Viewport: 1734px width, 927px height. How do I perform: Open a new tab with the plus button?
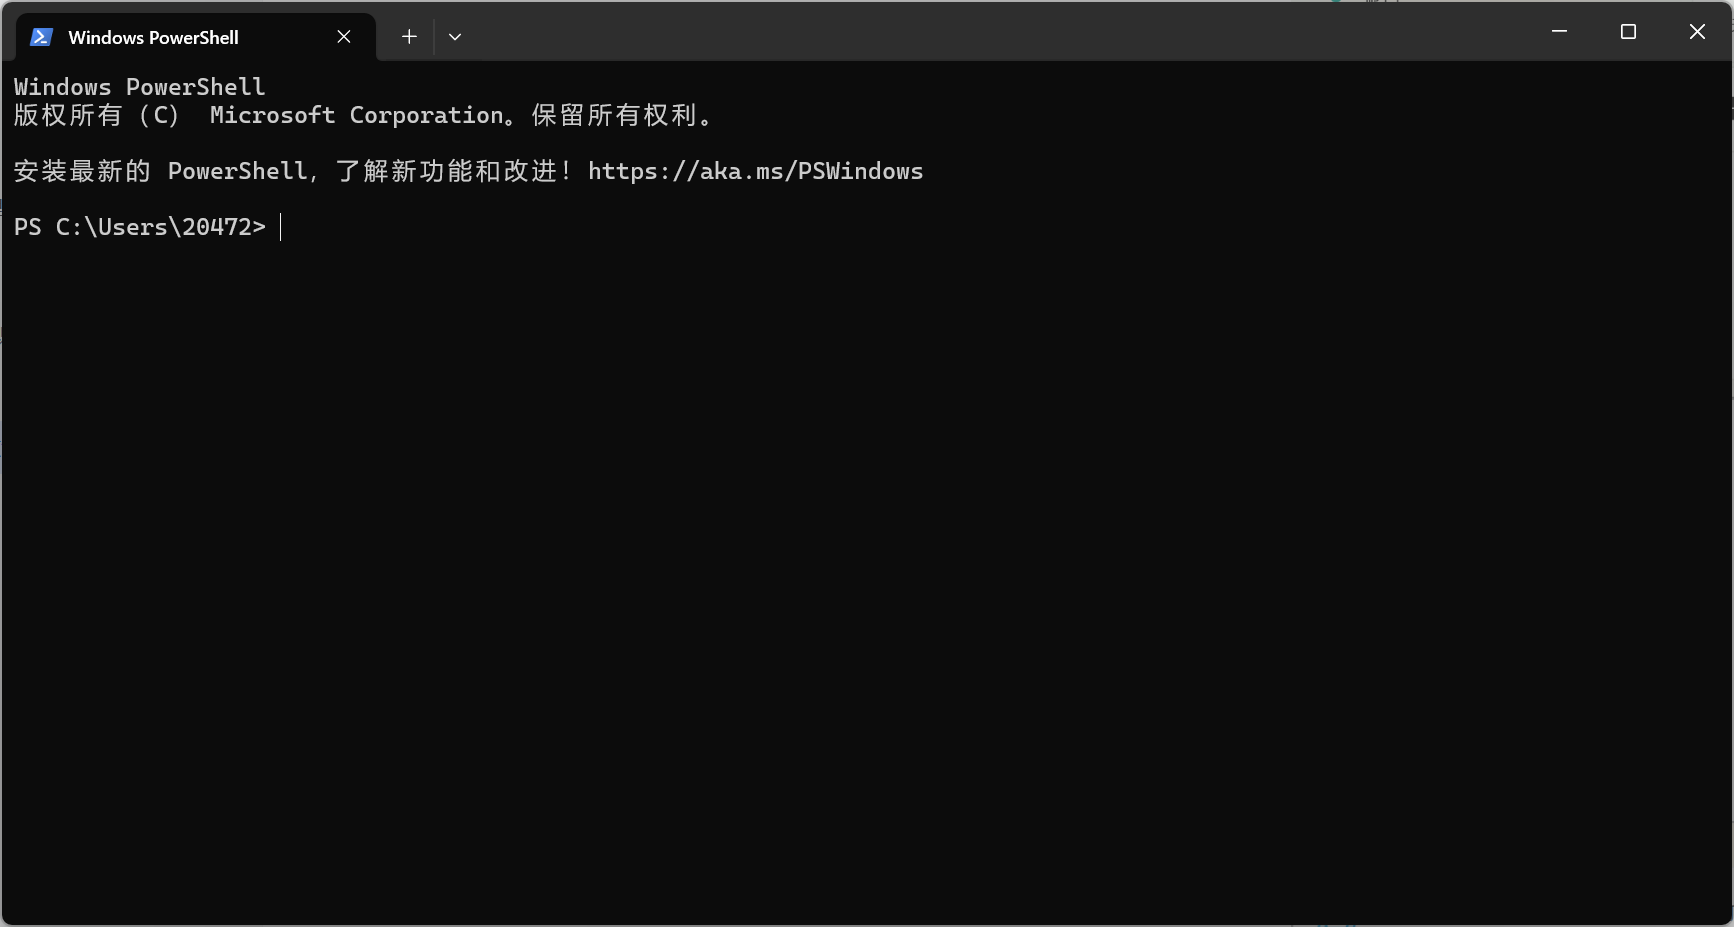tap(409, 37)
